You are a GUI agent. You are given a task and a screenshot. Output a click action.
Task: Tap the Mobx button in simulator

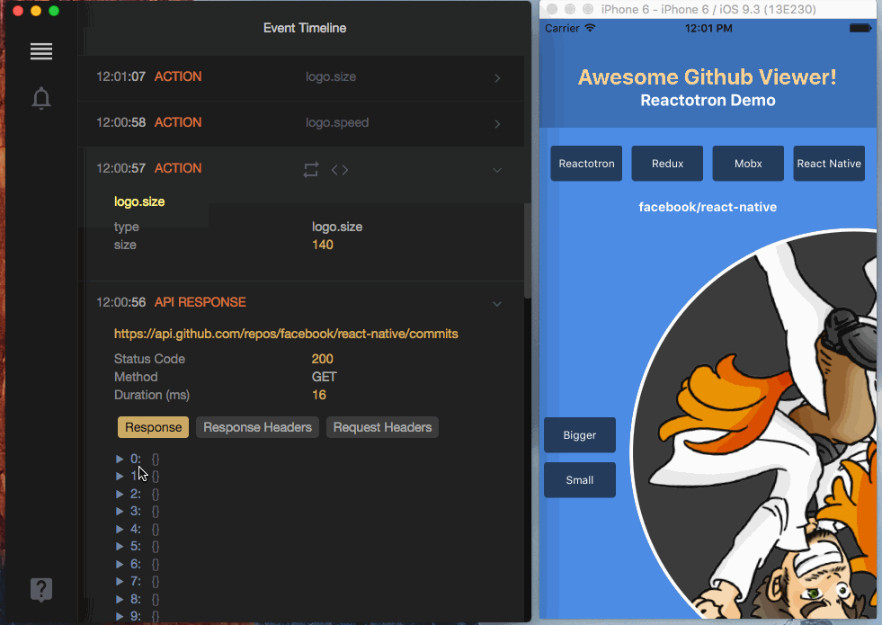pos(748,163)
